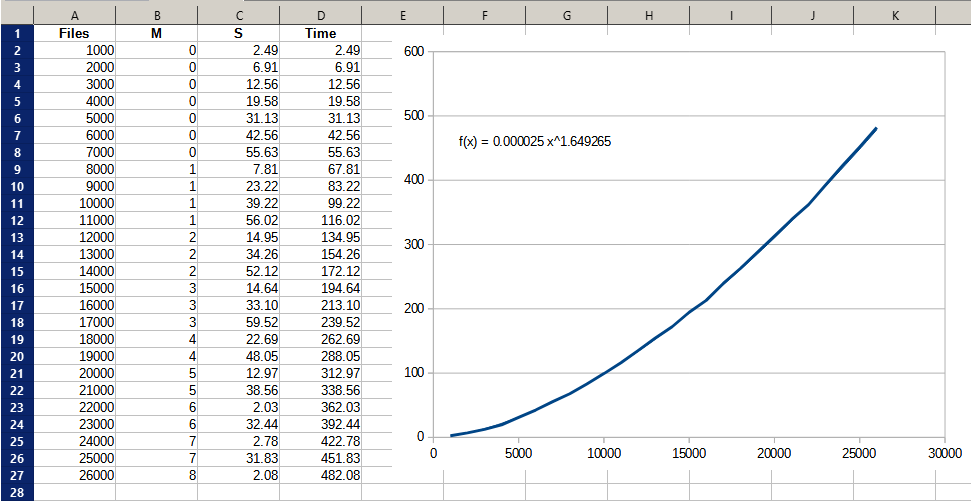Image resolution: width=971 pixels, height=501 pixels.
Task: Select row 1 header
Action: coord(17,33)
